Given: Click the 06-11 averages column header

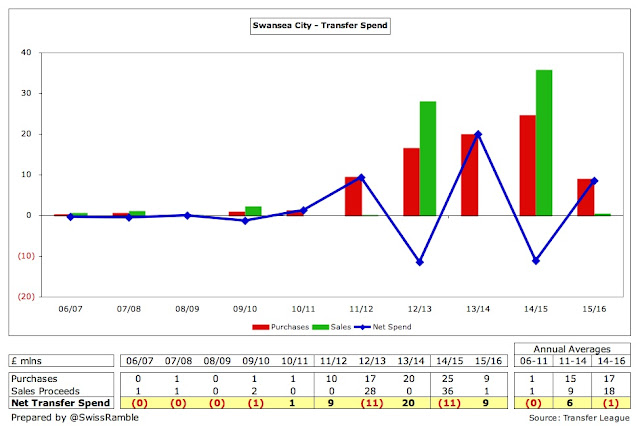Looking at the screenshot, I should [x=533, y=361].
